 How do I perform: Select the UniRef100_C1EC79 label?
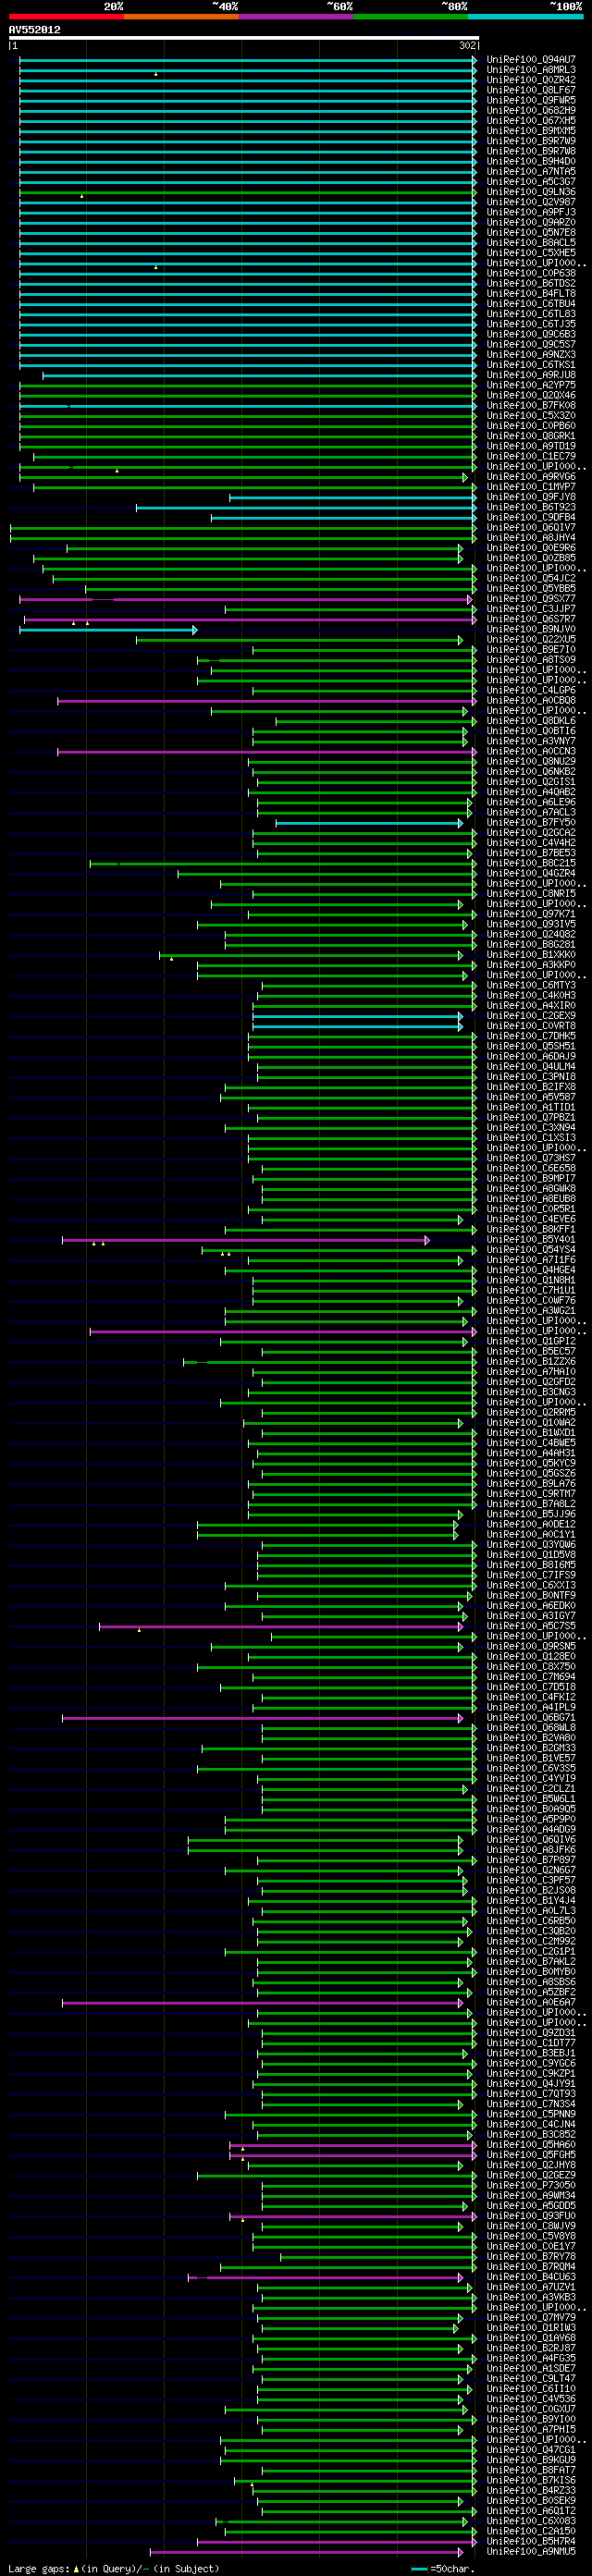click(531, 457)
